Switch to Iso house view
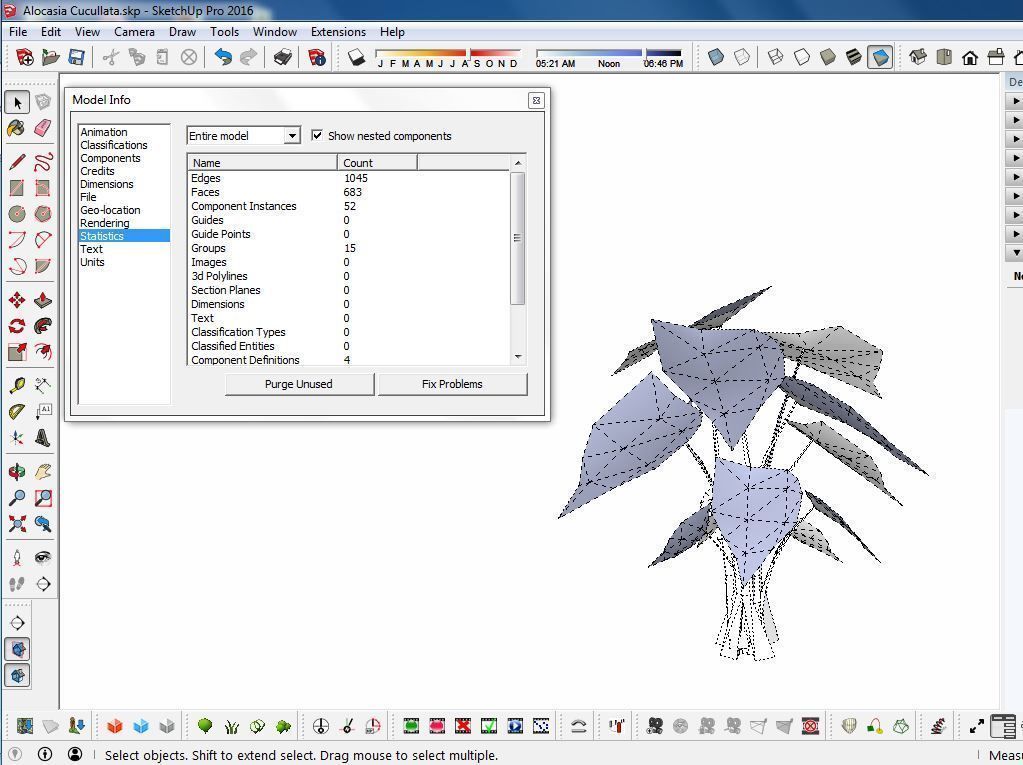This screenshot has width=1023, height=765. point(918,57)
